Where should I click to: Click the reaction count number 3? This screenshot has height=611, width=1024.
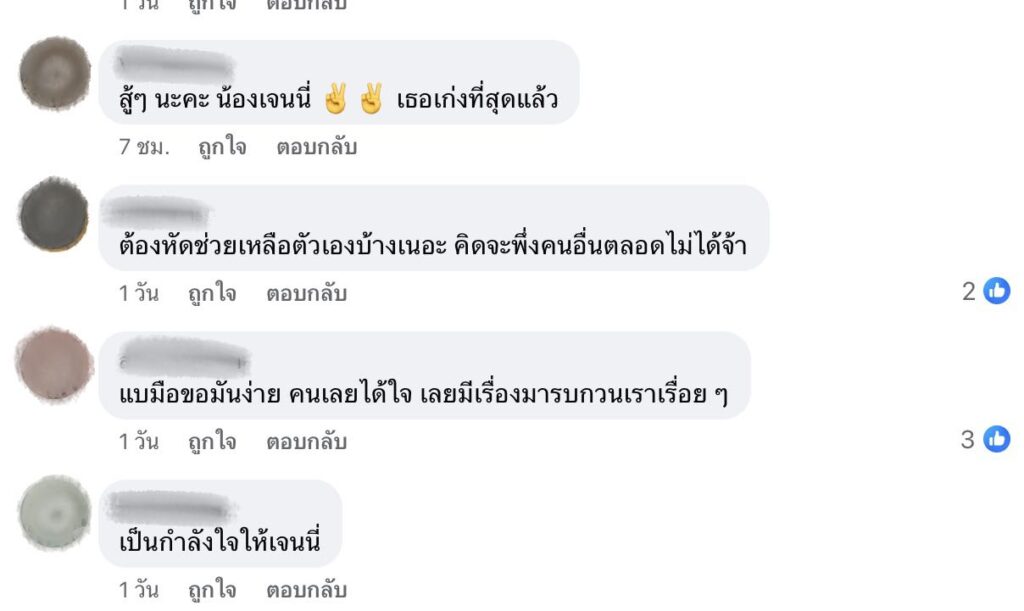pyautogui.click(x=968, y=439)
